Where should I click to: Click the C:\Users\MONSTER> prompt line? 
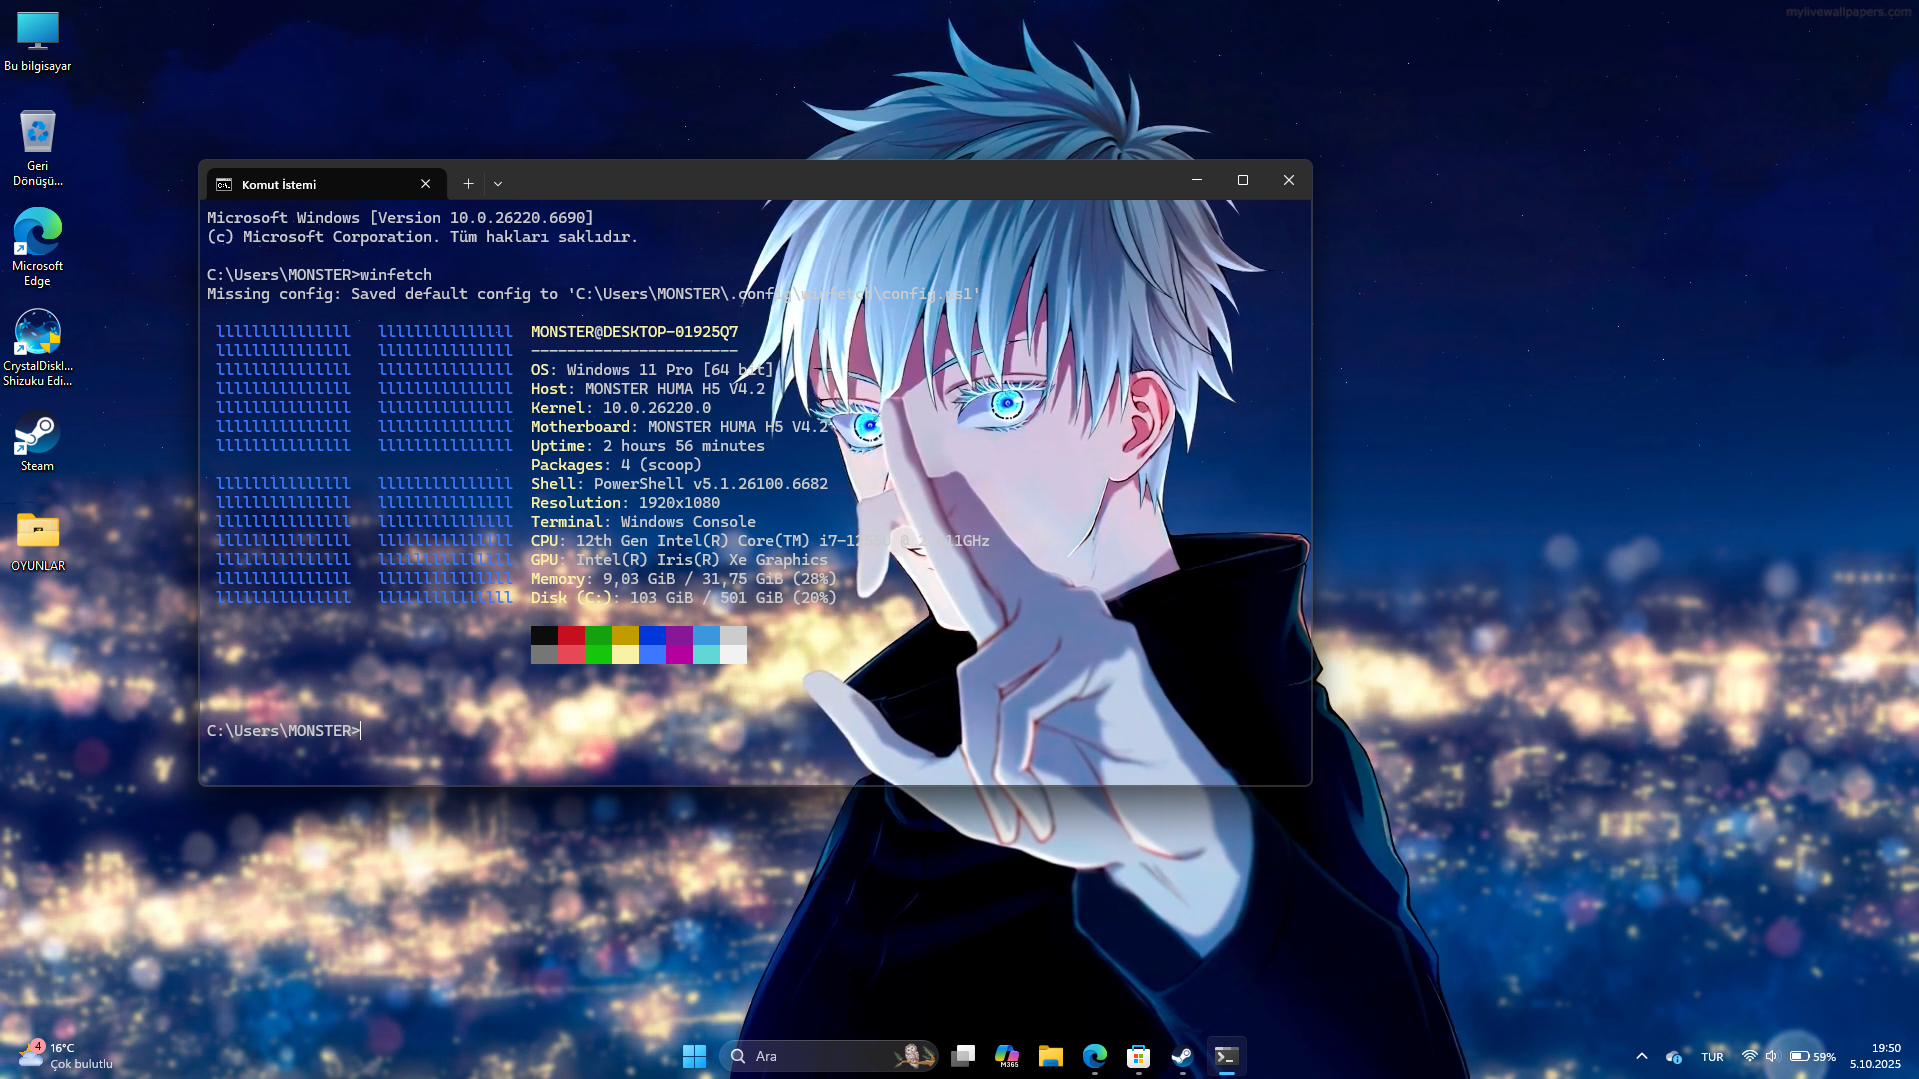283,730
